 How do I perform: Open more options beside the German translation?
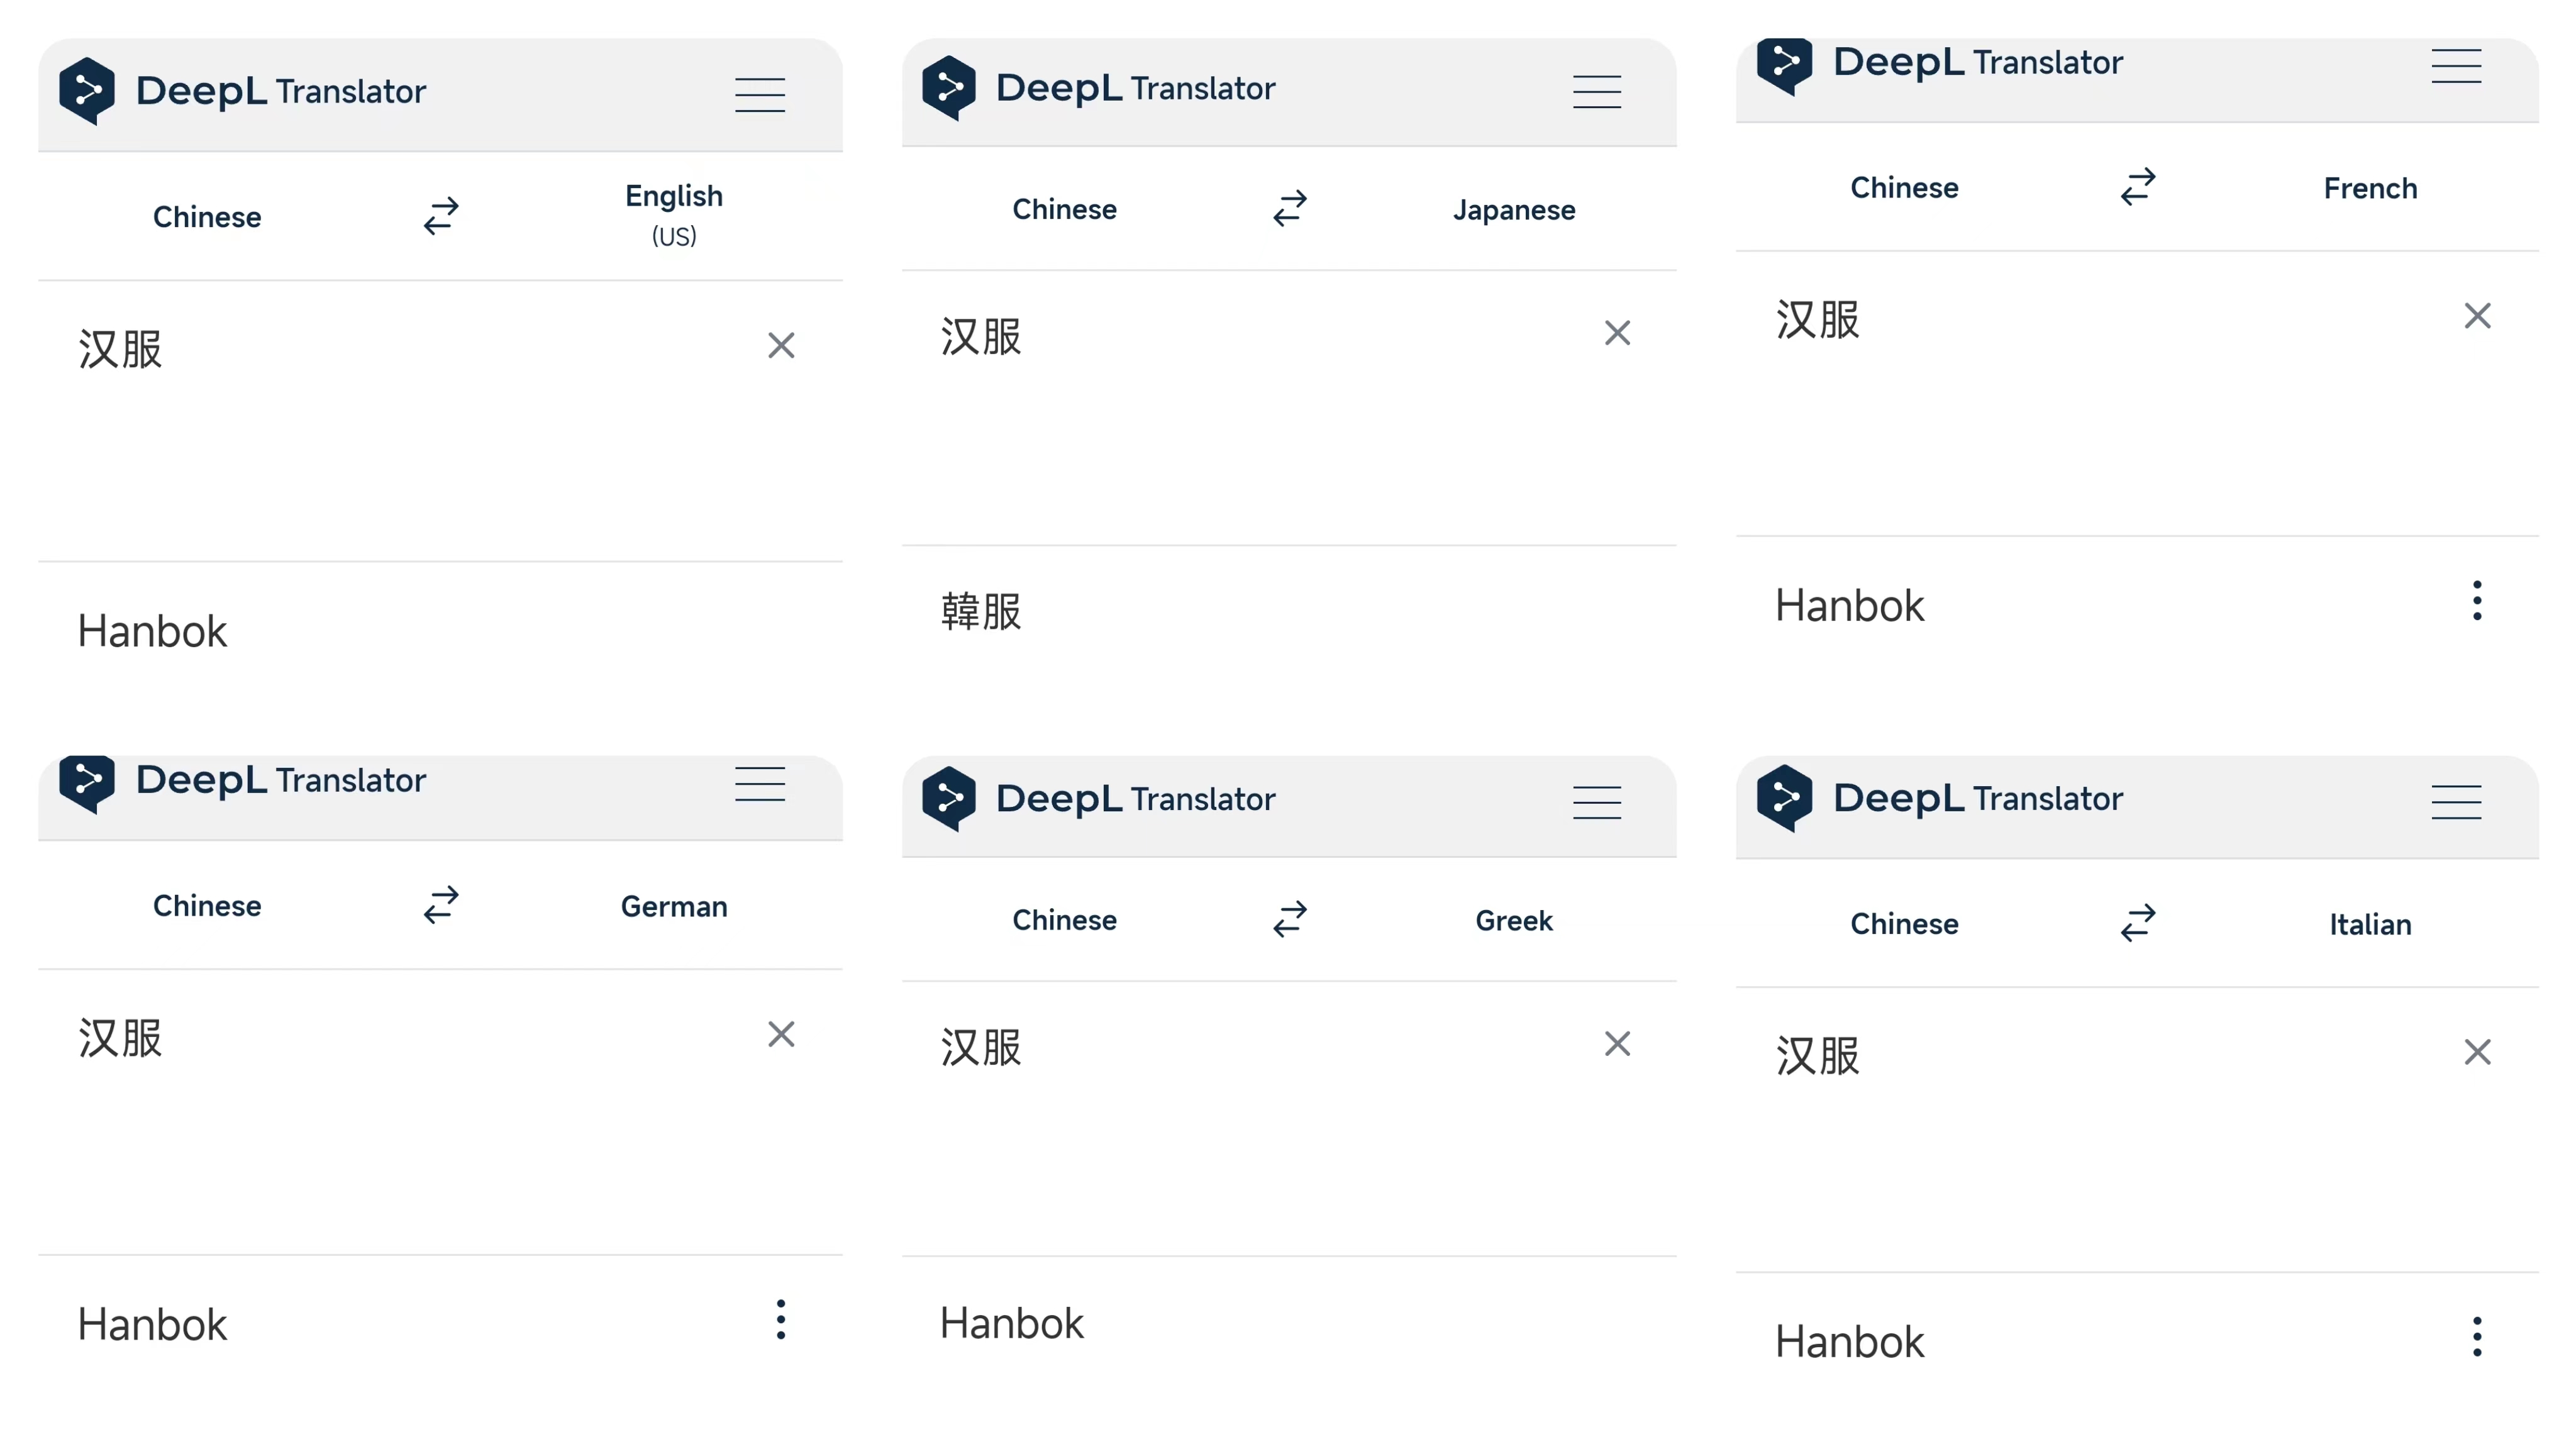pyautogui.click(x=781, y=1320)
